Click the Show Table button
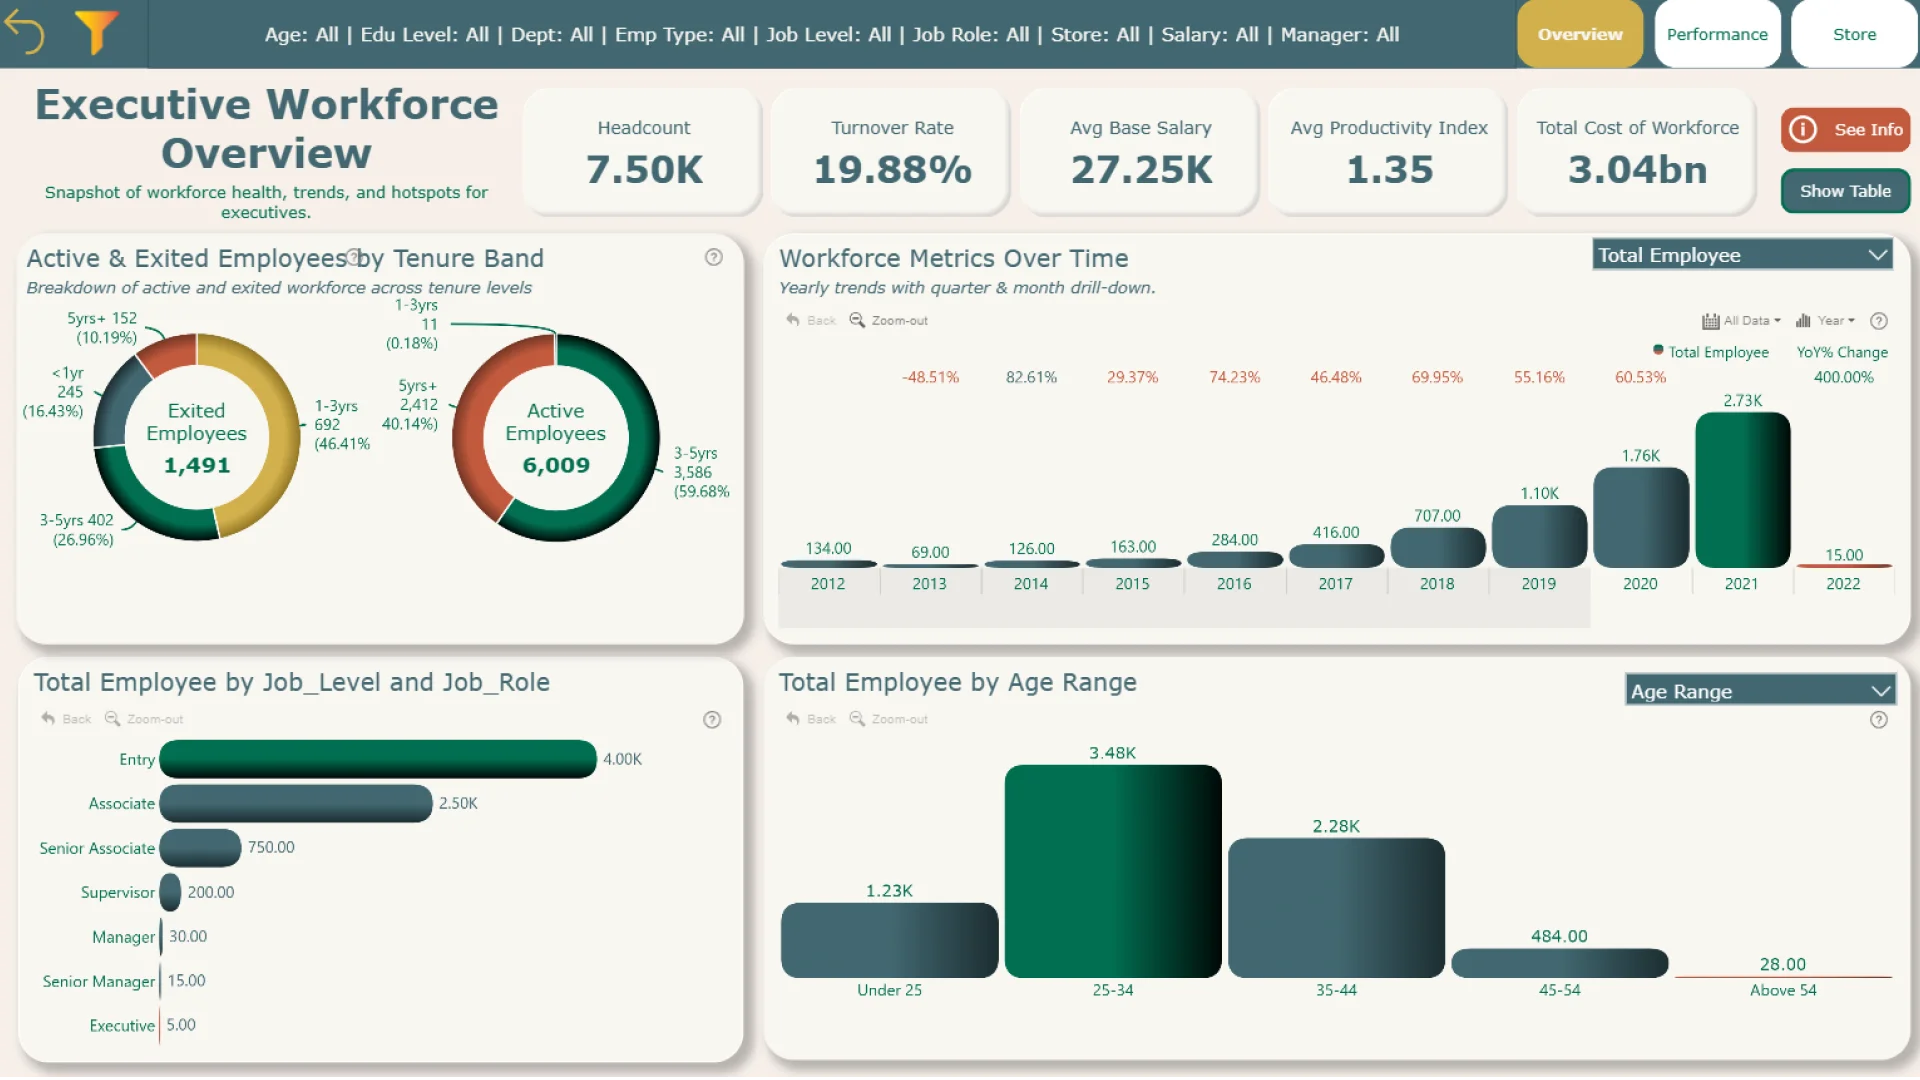The image size is (1920, 1080). tap(1845, 191)
